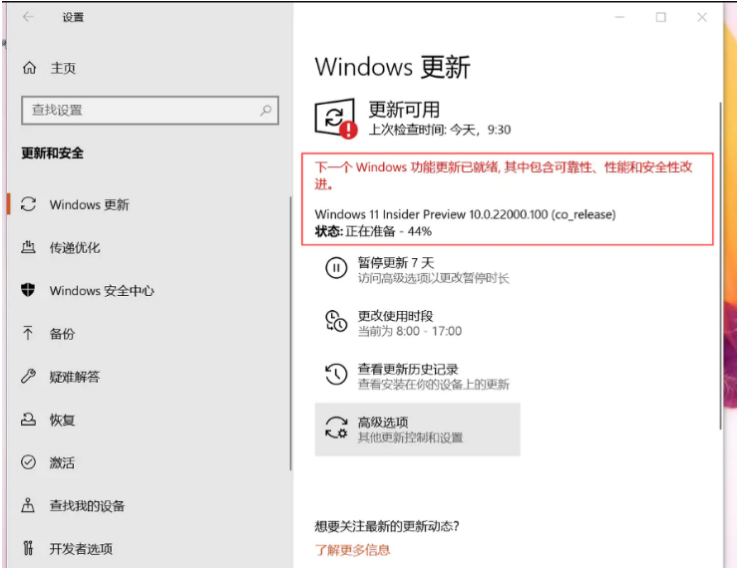
Task: Click clock icon beside 更改使用时段
Action: [336, 321]
